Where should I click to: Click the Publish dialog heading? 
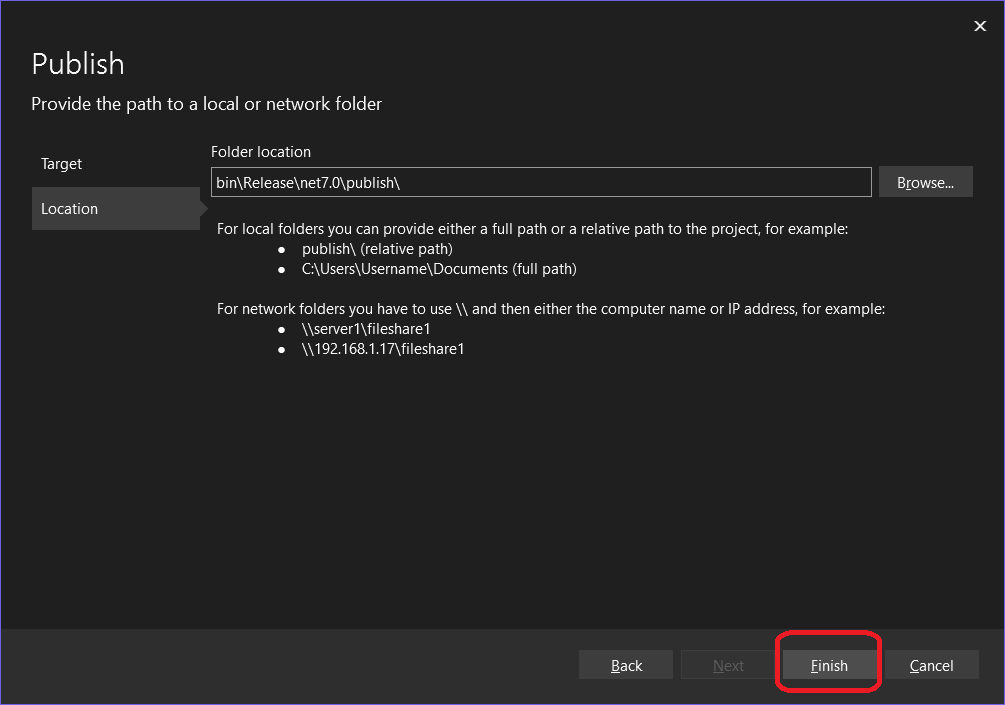coord(78,64)
